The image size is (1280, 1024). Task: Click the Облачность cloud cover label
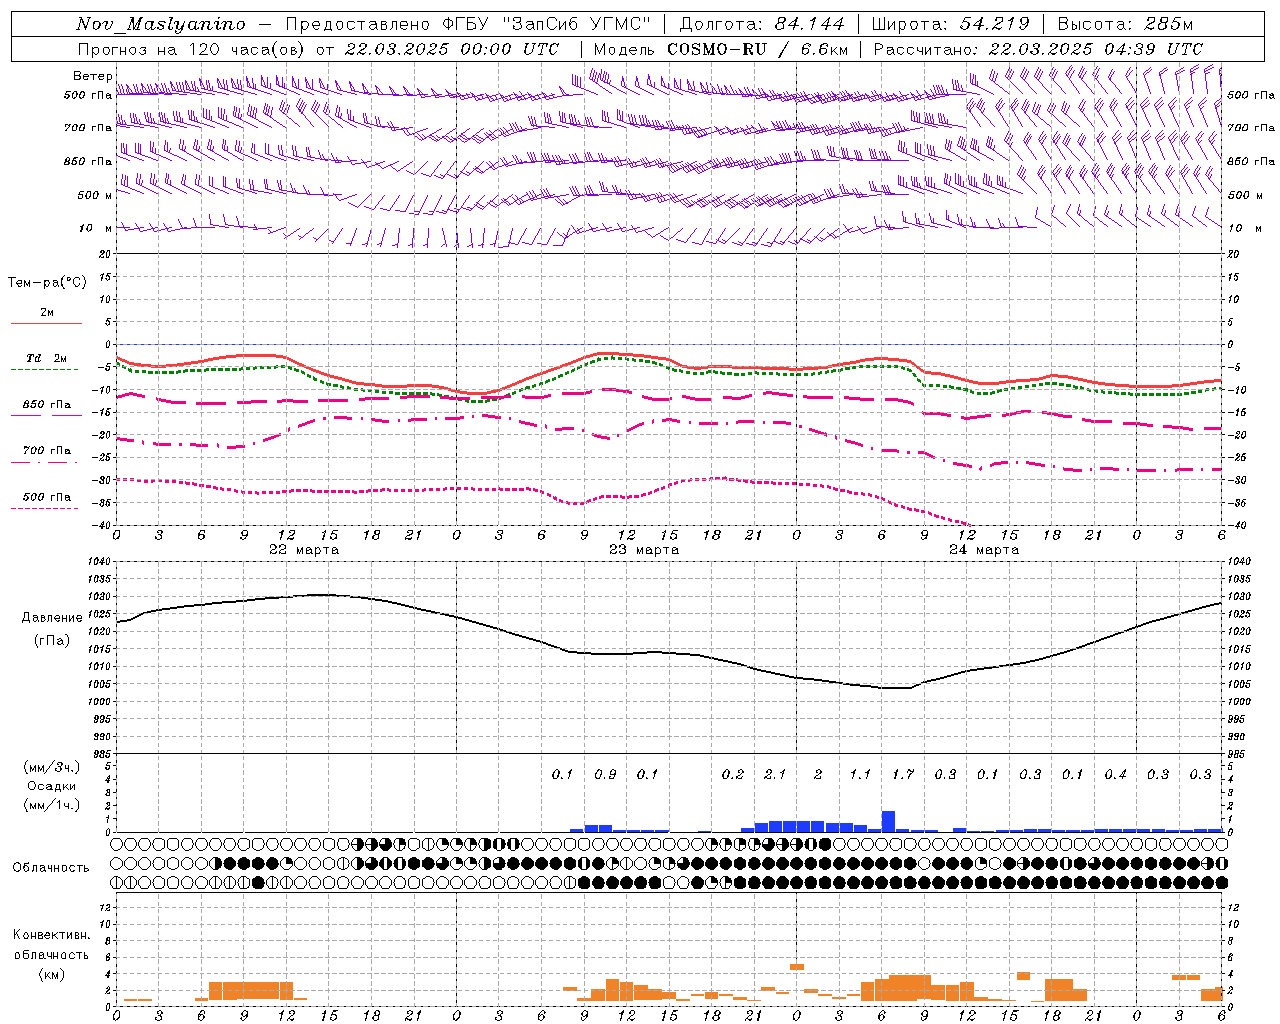51,867
